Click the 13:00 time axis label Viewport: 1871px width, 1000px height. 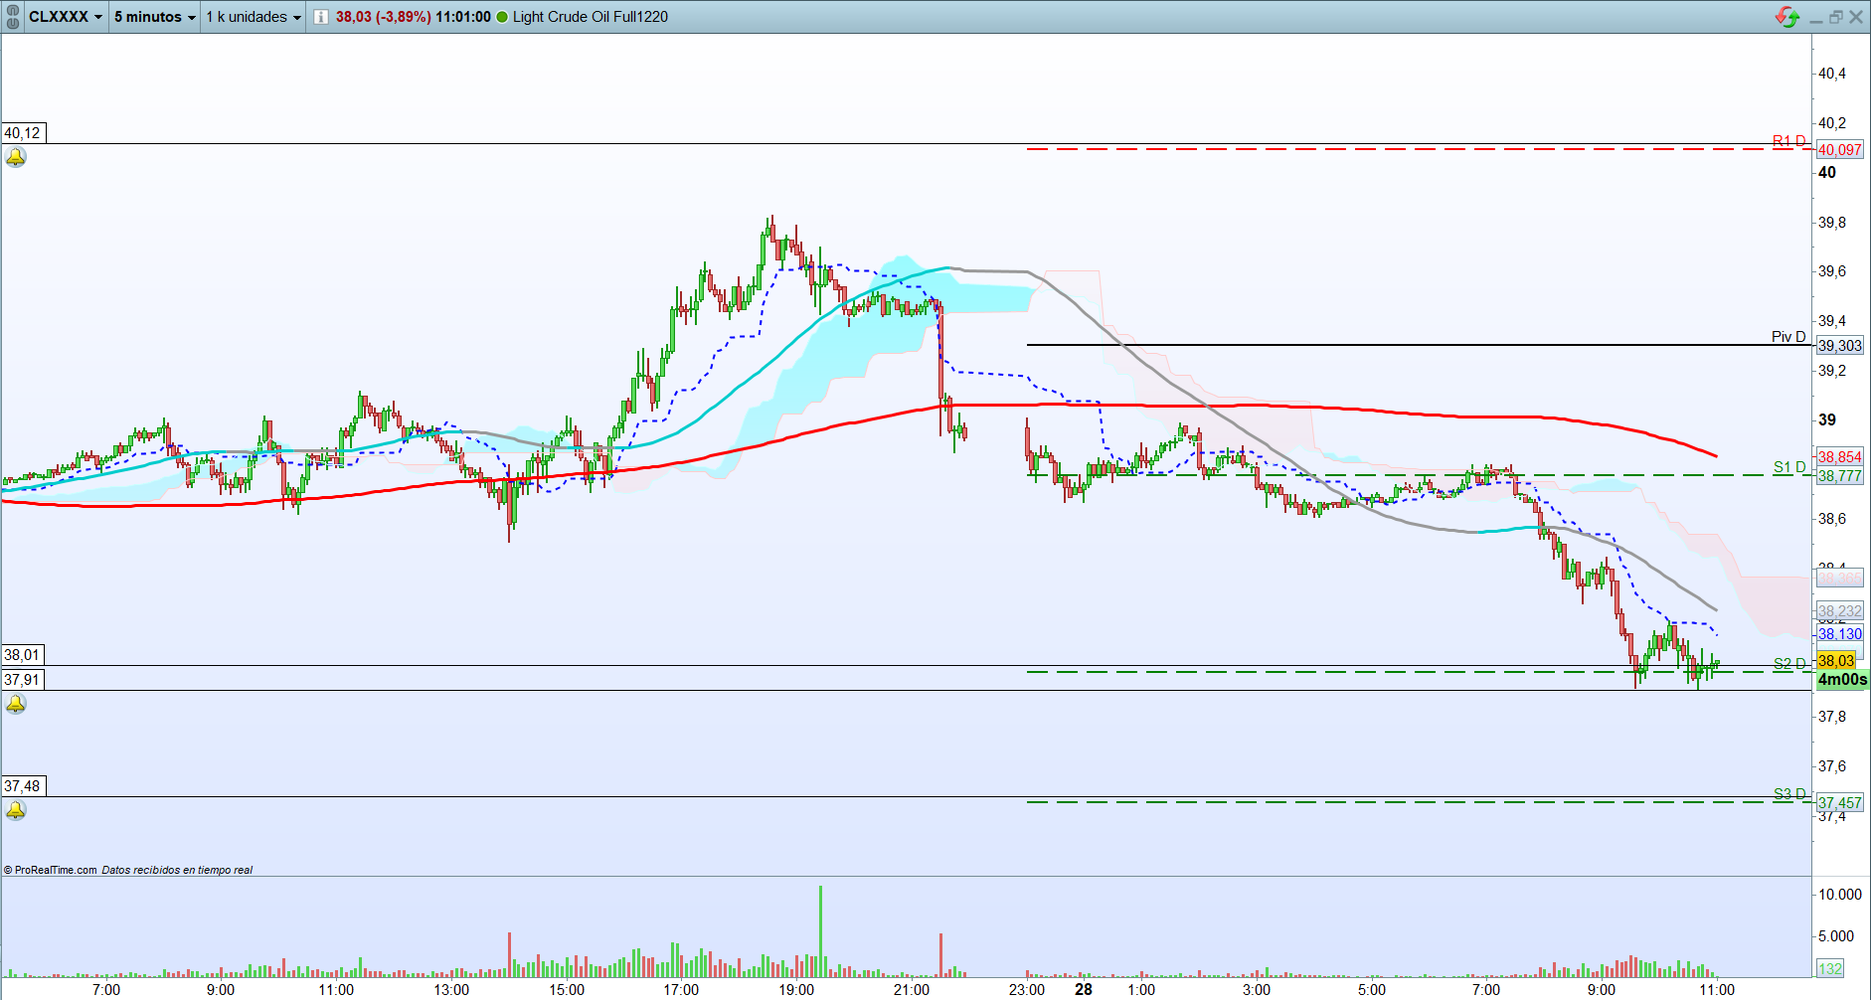point(451,990)
